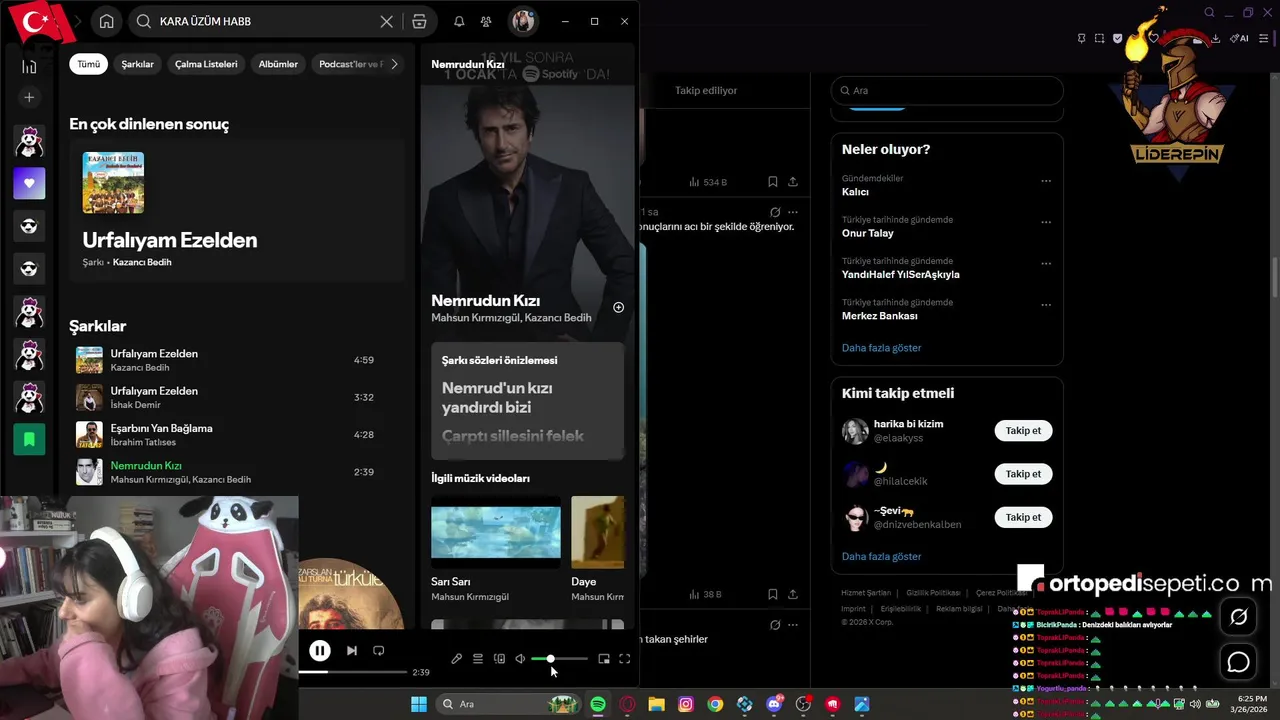Skip to the next track
The image size is (1280, 720).
(x=352, y=650)
